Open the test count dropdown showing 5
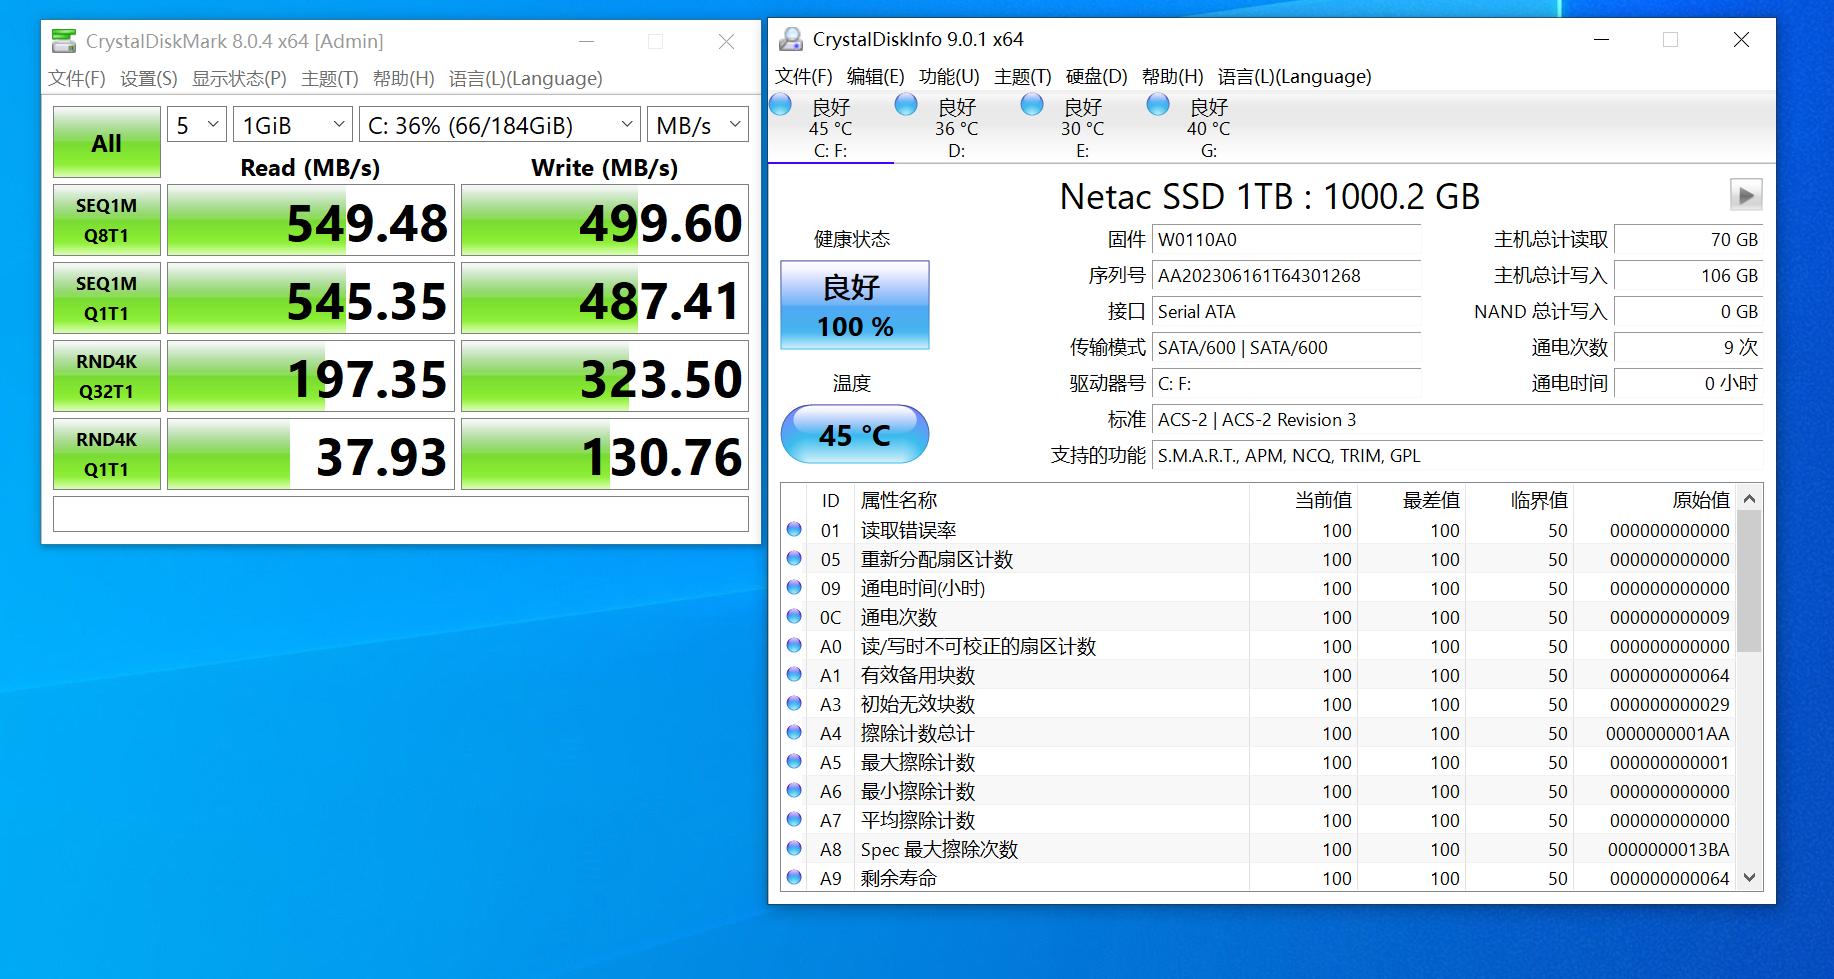The height and width of the screenshot is (979, 1834). [196, 124]
